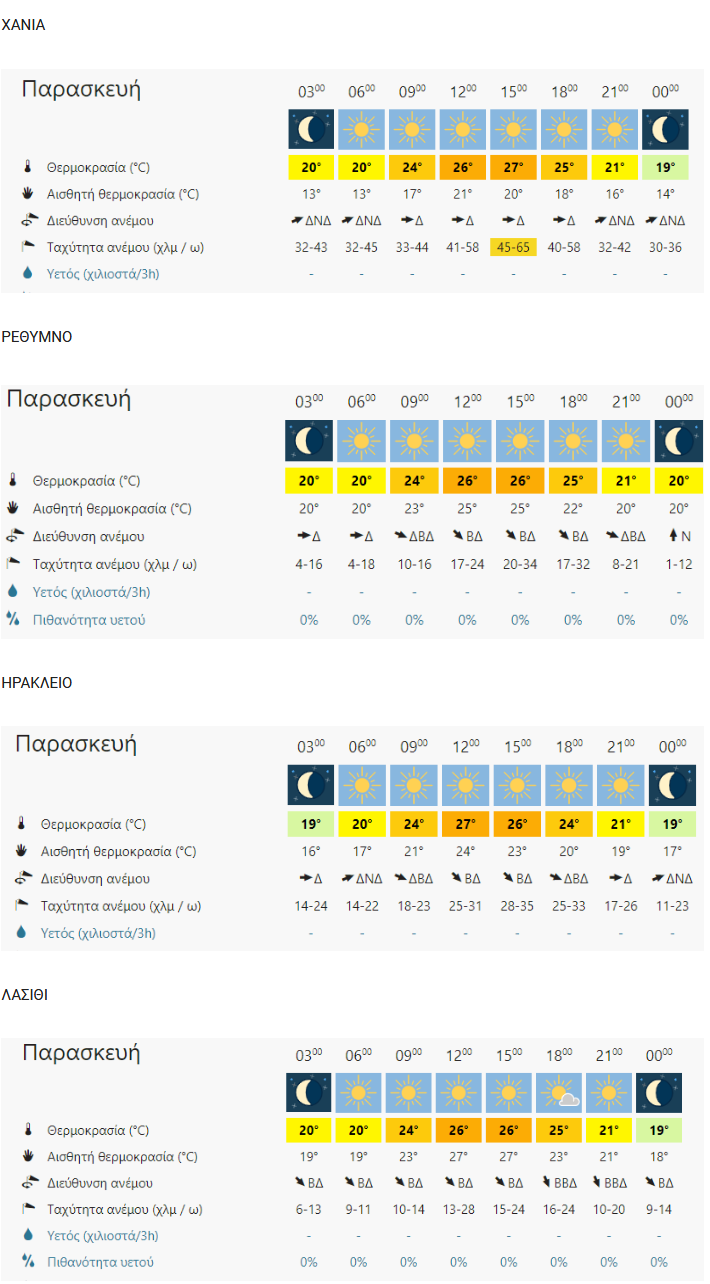Click the orange 27° cell at 15:00 in Χανιά
Viewport: 710px width, 1284px height.
point(514,167)
